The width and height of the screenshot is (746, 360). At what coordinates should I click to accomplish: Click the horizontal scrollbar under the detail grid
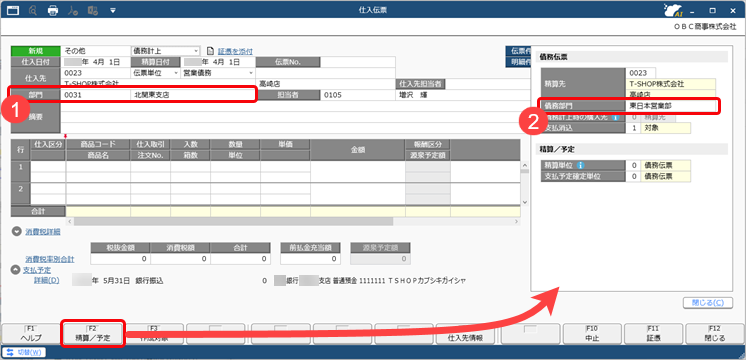(233, 222)
